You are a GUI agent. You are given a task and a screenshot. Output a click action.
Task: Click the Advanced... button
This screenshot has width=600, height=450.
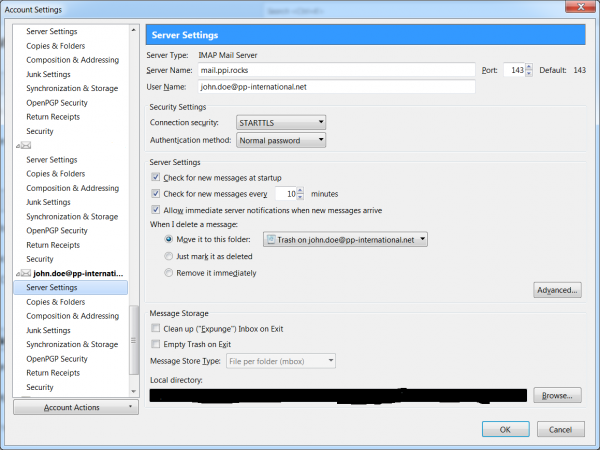click(557, 291)
